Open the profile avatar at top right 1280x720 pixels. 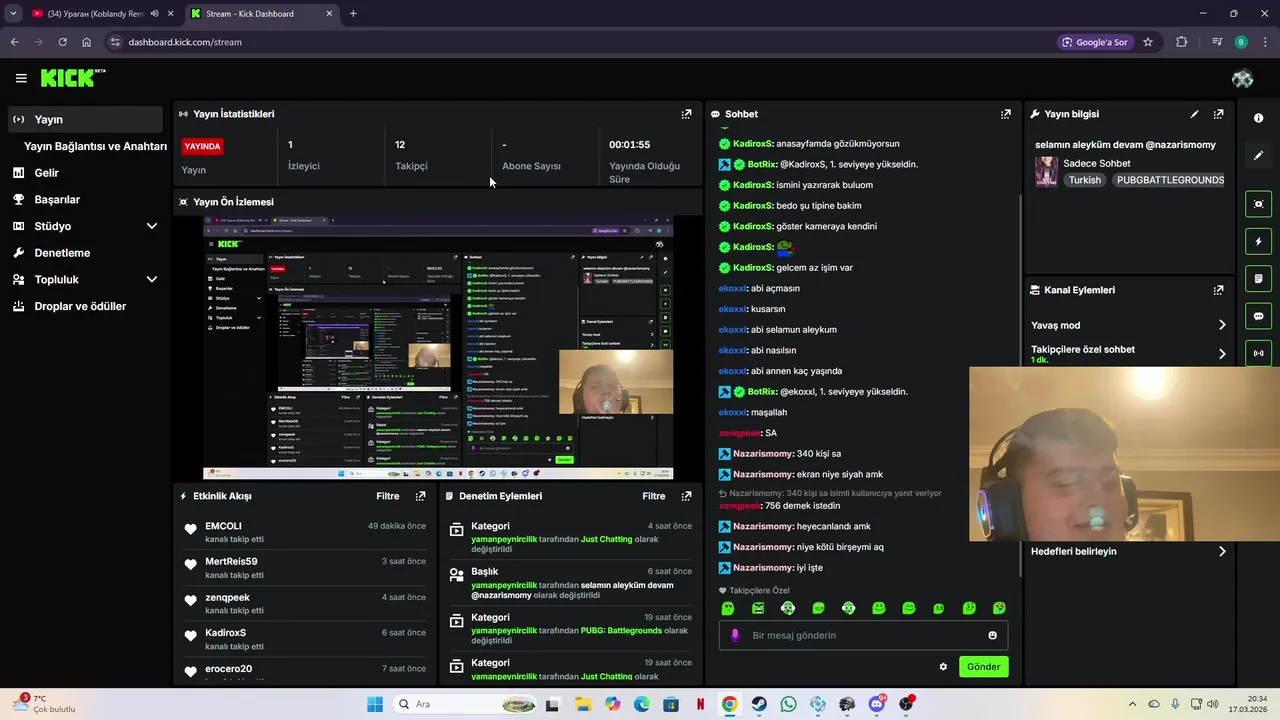1242,78
